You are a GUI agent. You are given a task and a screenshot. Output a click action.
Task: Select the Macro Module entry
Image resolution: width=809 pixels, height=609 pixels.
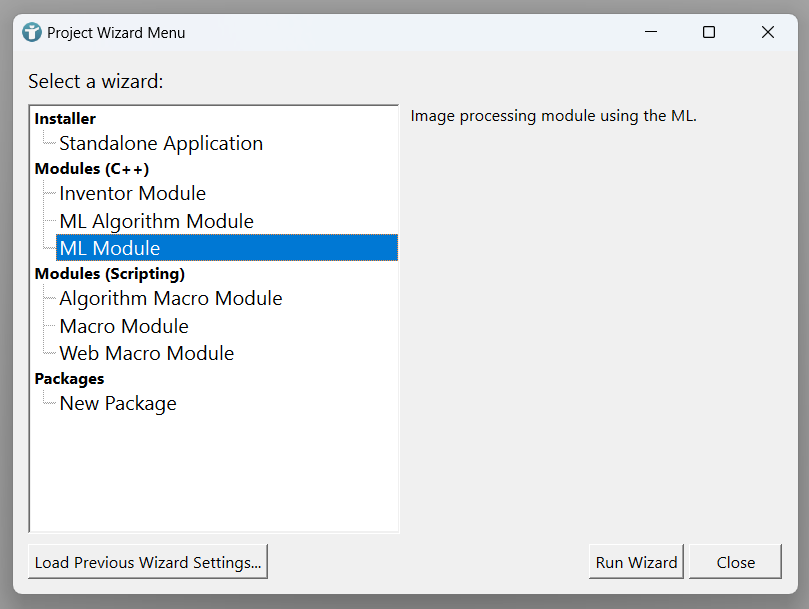(x=124, y=326)
